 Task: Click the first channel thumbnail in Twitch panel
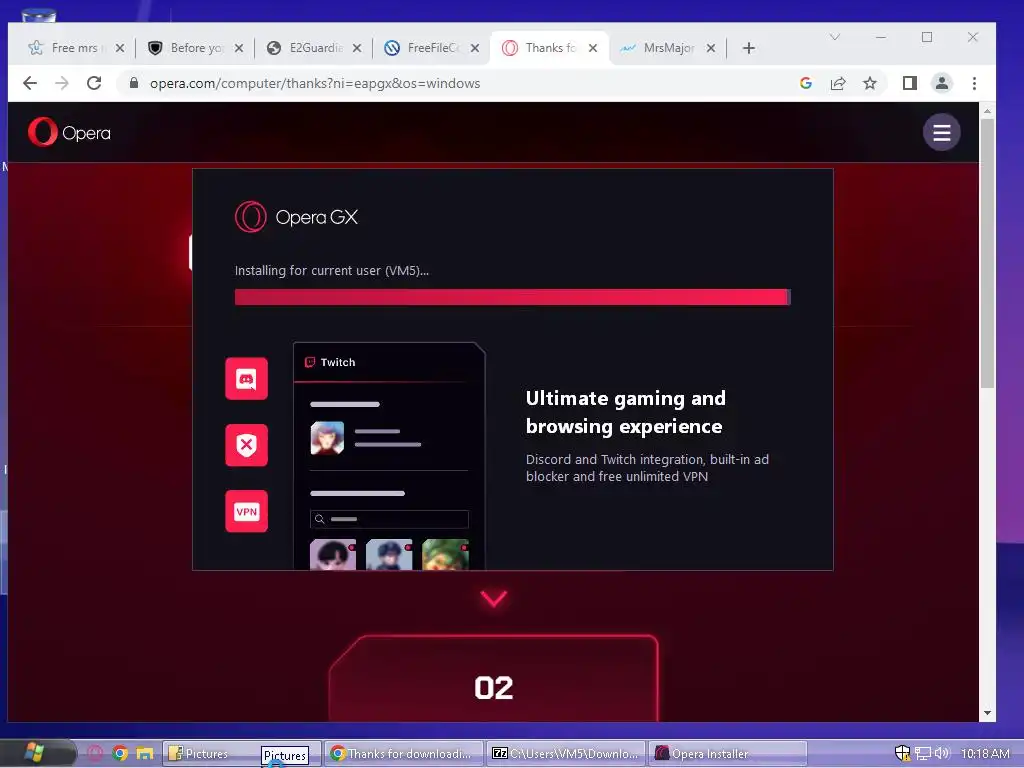[x=333, y=554]
